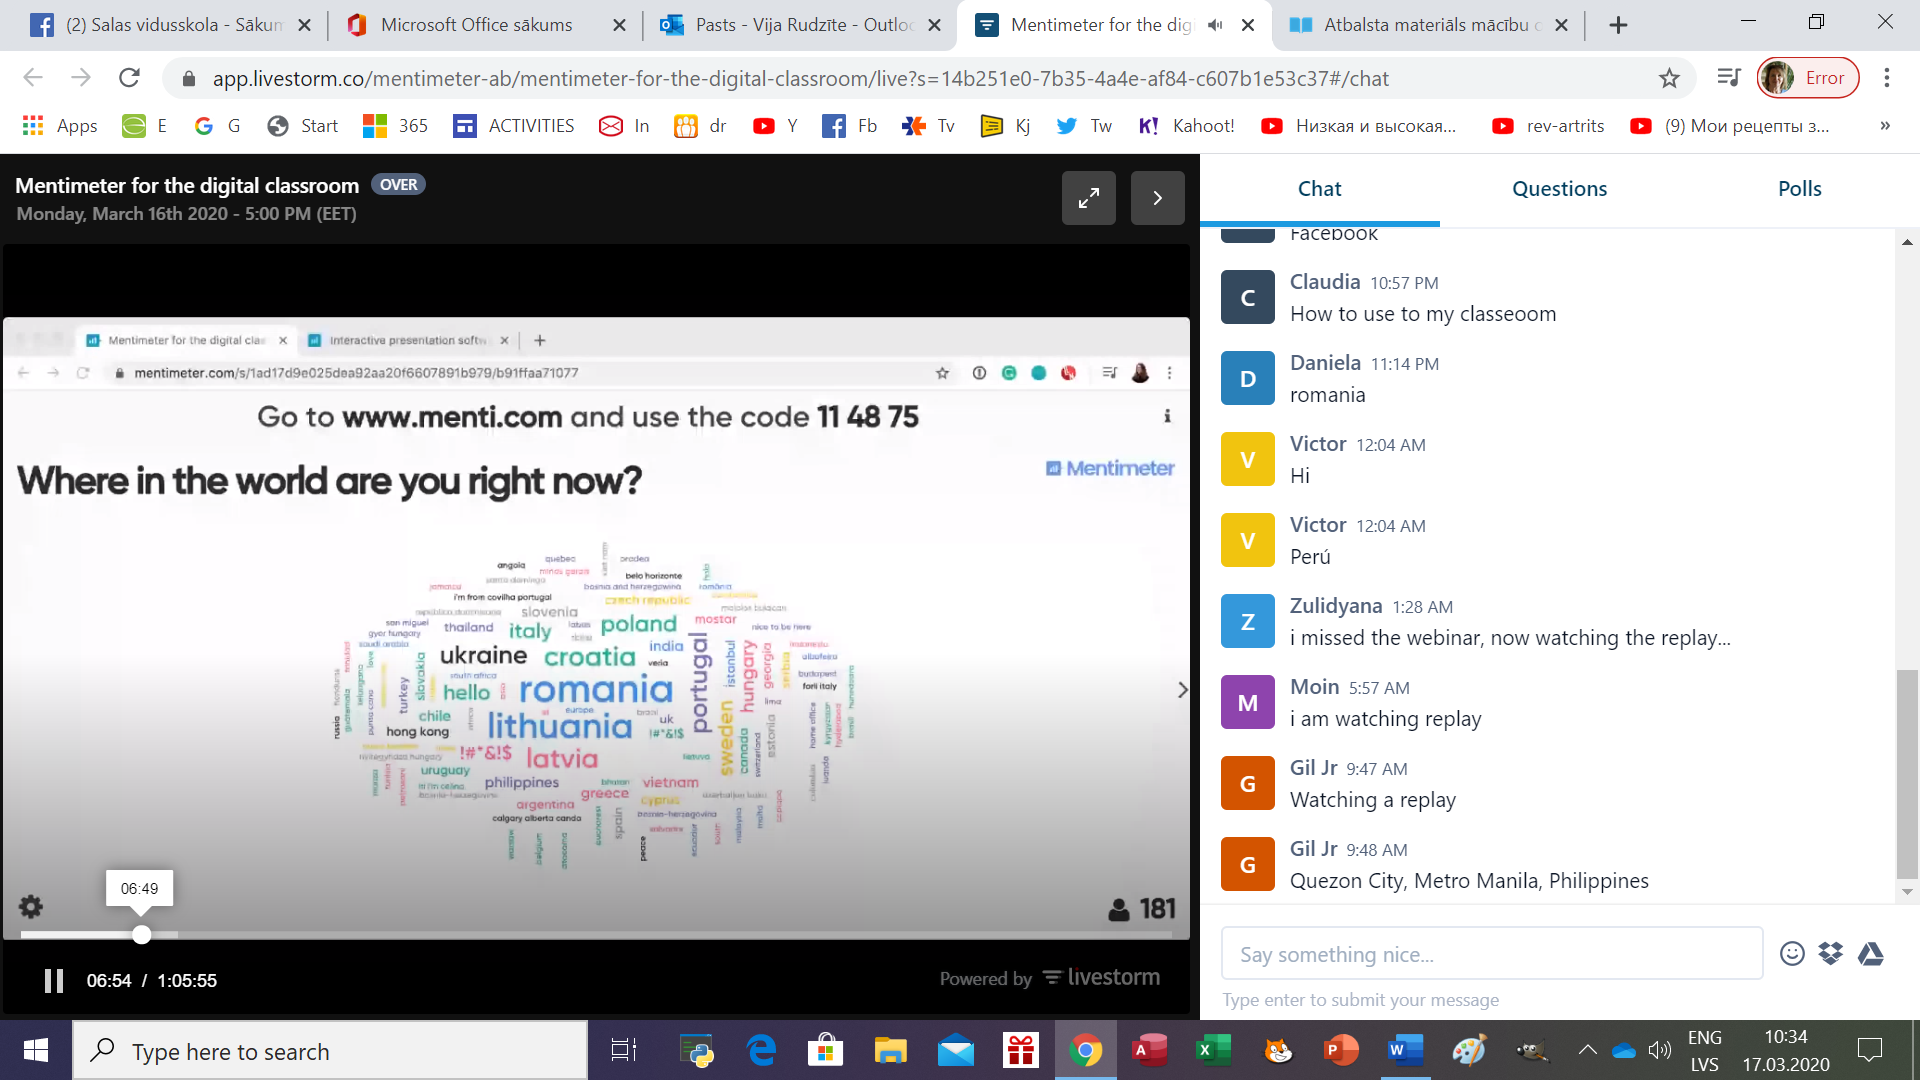Open the Chrome three-dot menu
The width and height of the screenshot is (1920, 1080).
point(1887,78)
